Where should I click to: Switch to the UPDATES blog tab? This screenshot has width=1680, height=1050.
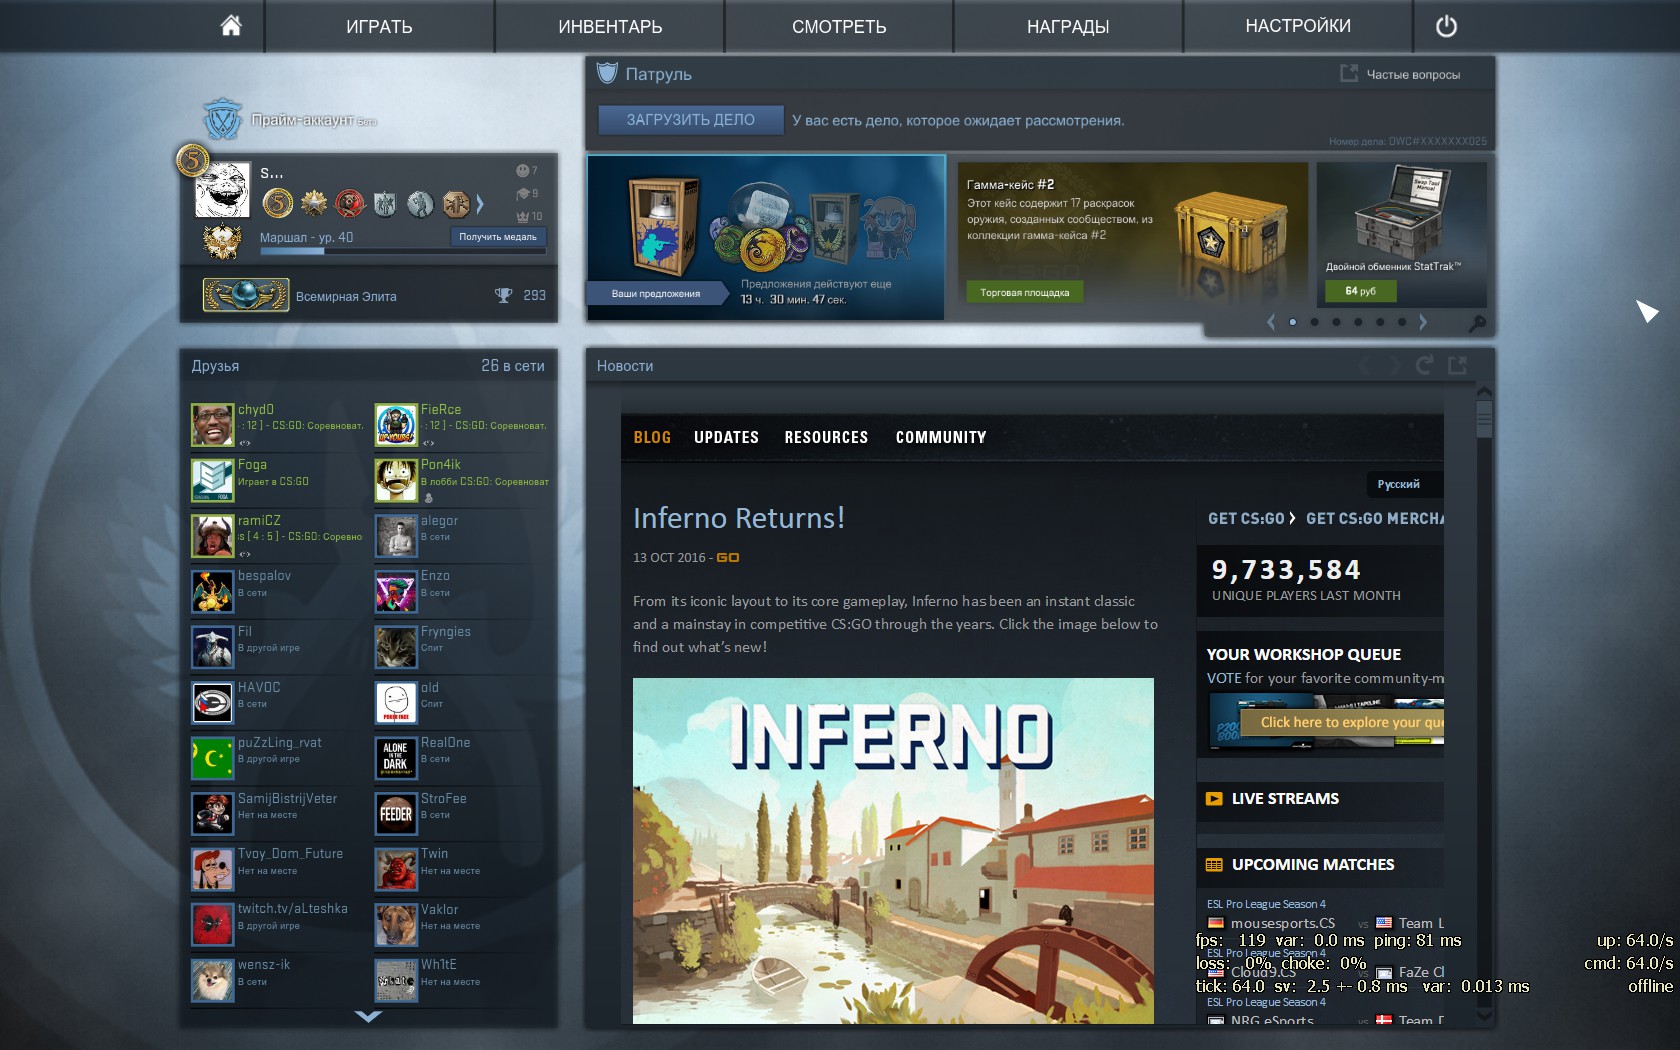point(726,437)
